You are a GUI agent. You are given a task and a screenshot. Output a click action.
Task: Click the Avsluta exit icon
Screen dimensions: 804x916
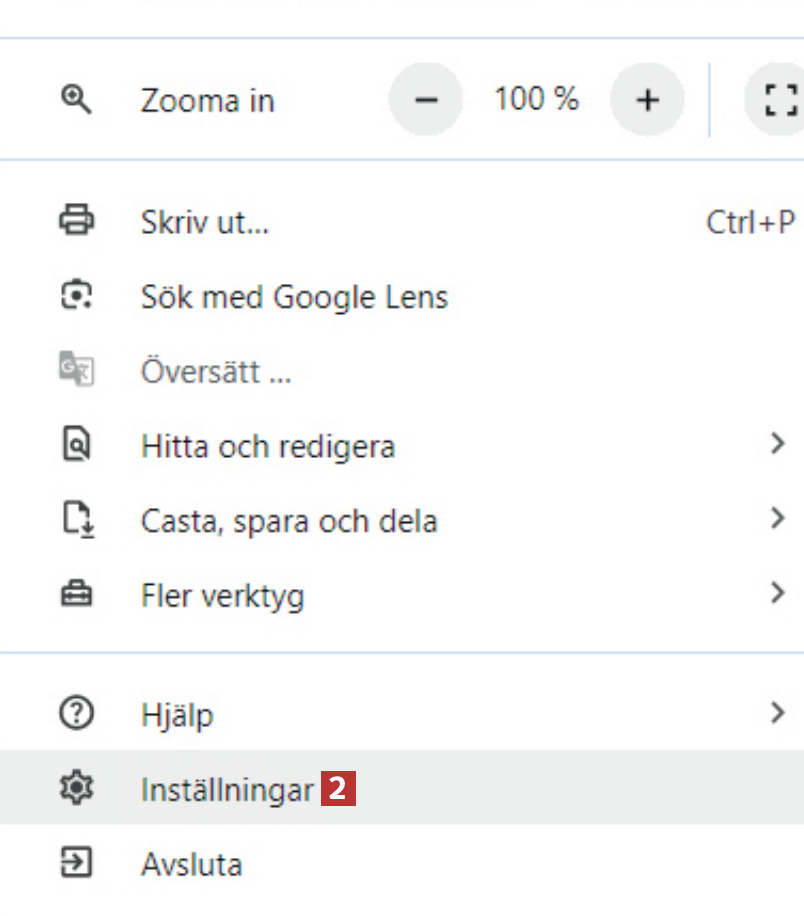76,862
